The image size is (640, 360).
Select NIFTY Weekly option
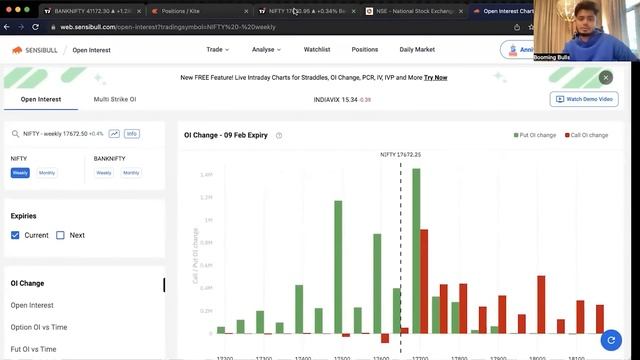tap(20, 173)
